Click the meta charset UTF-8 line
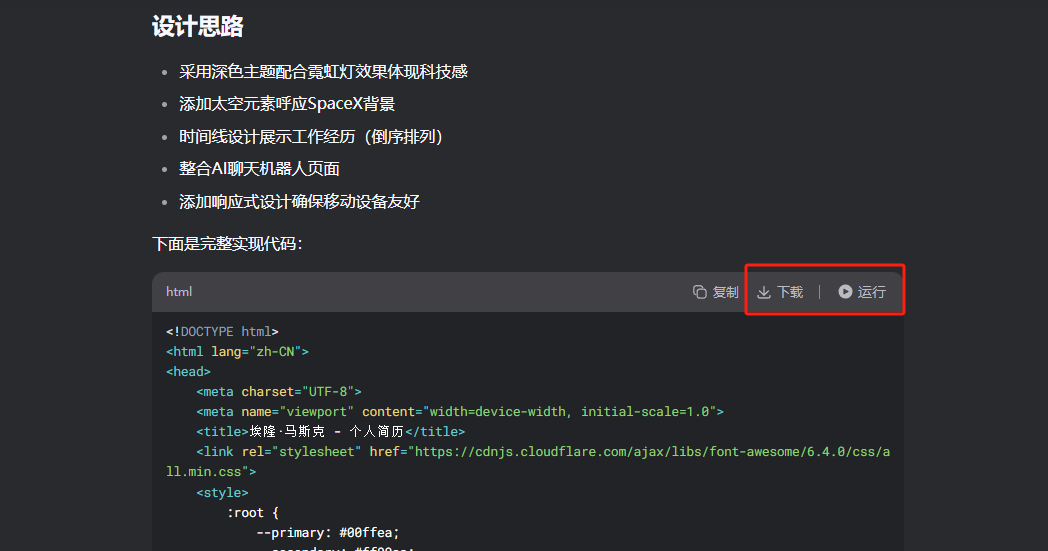1048x551 pixels. click(279, 392)
